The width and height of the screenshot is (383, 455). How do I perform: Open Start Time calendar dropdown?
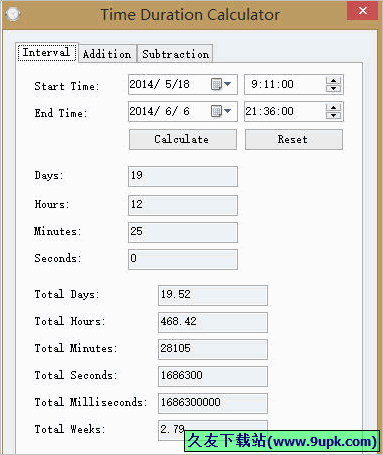(x=221, y=84)
